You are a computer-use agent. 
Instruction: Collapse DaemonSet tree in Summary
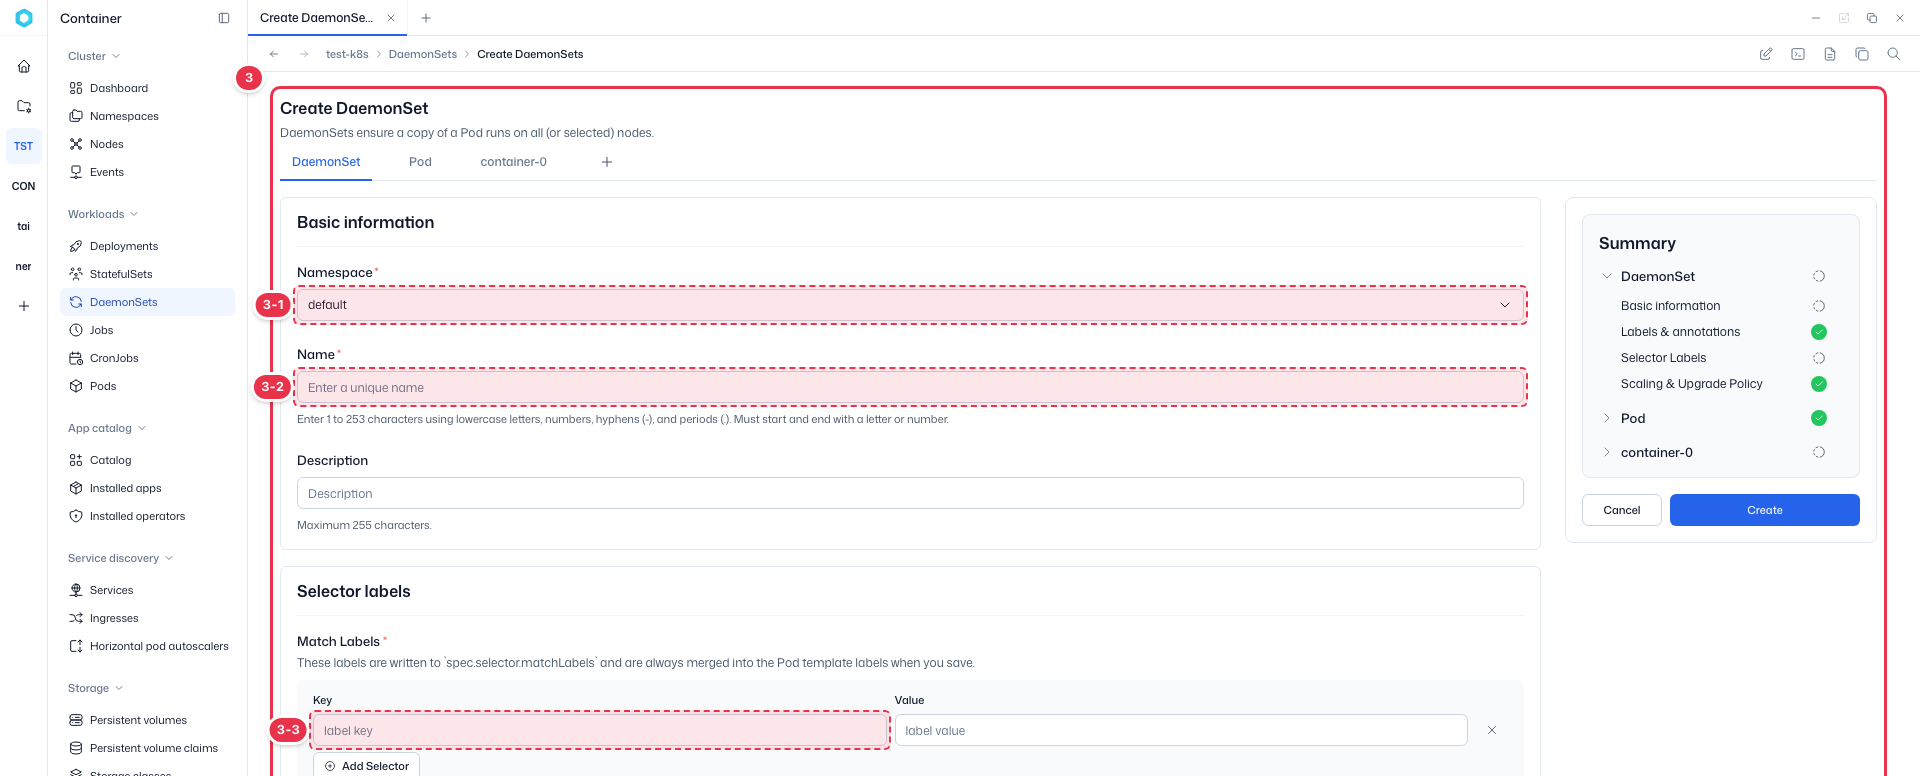(1607, 276)
